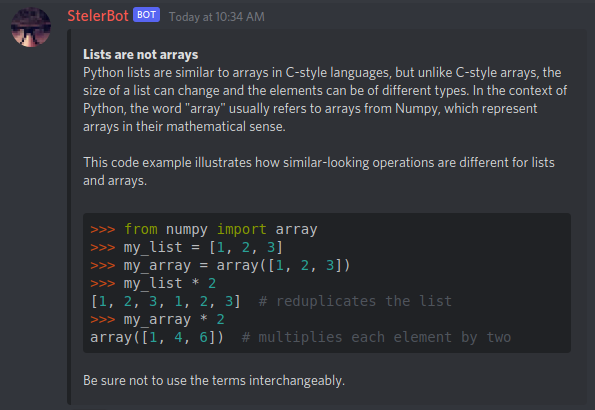Open the SteIerBot avatar image
The image size is (595, 410).
coord(31,27)
